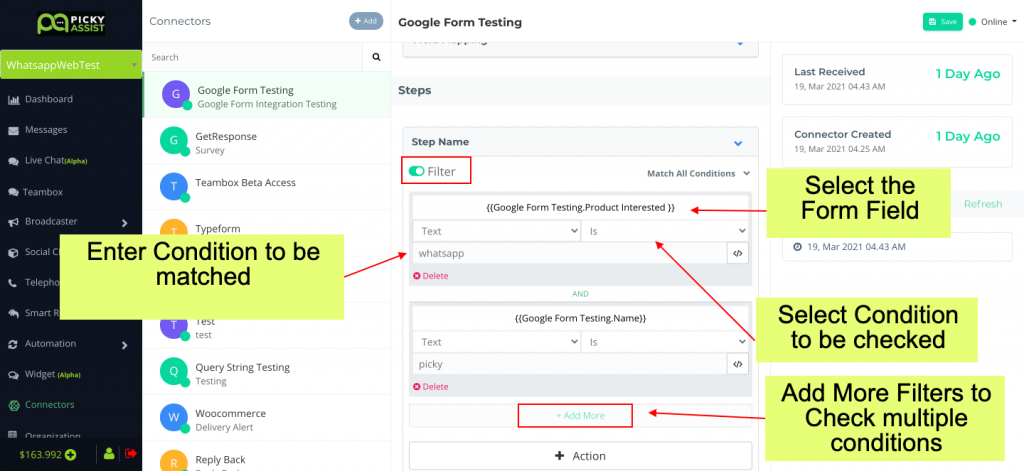The image size is (1024, 471).
Task: Insert variable via whatsapp code icon
Action: pos(738,253)
